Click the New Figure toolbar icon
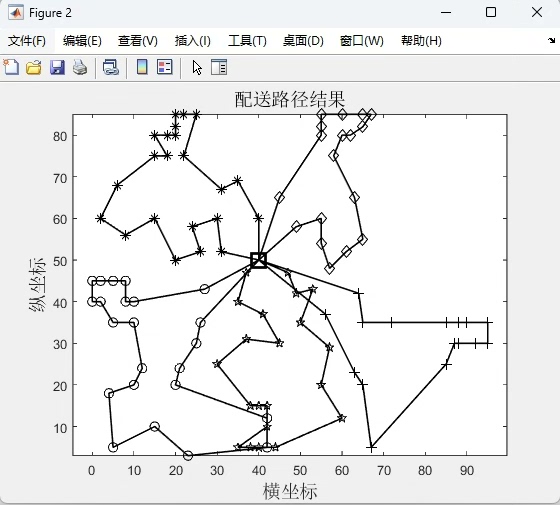 (x=11, y=67)
